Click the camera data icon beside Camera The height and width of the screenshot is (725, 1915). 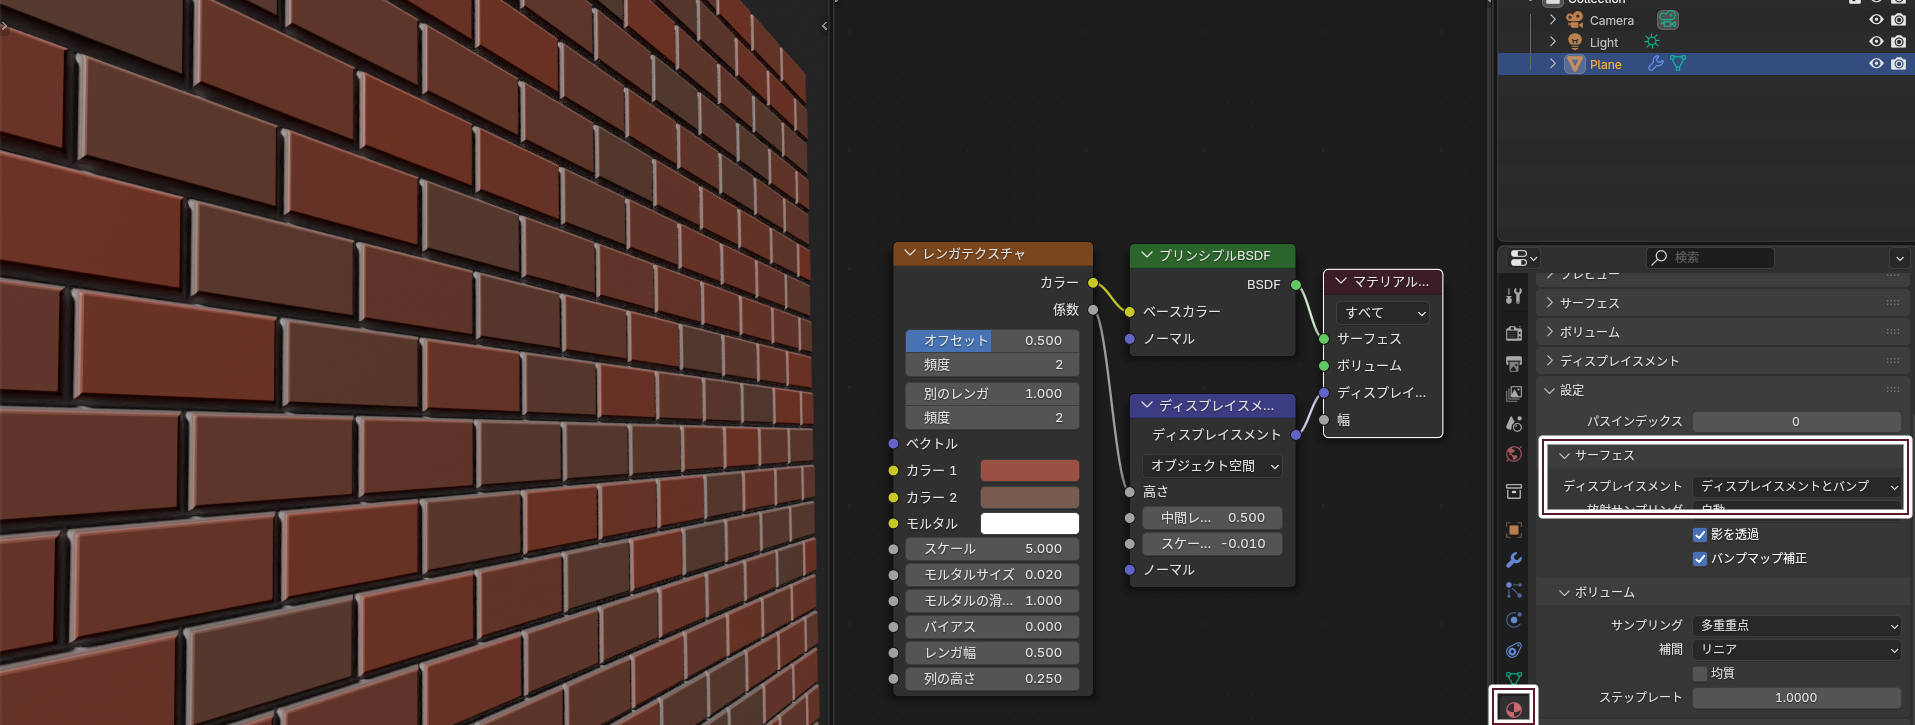point(1667,20)
